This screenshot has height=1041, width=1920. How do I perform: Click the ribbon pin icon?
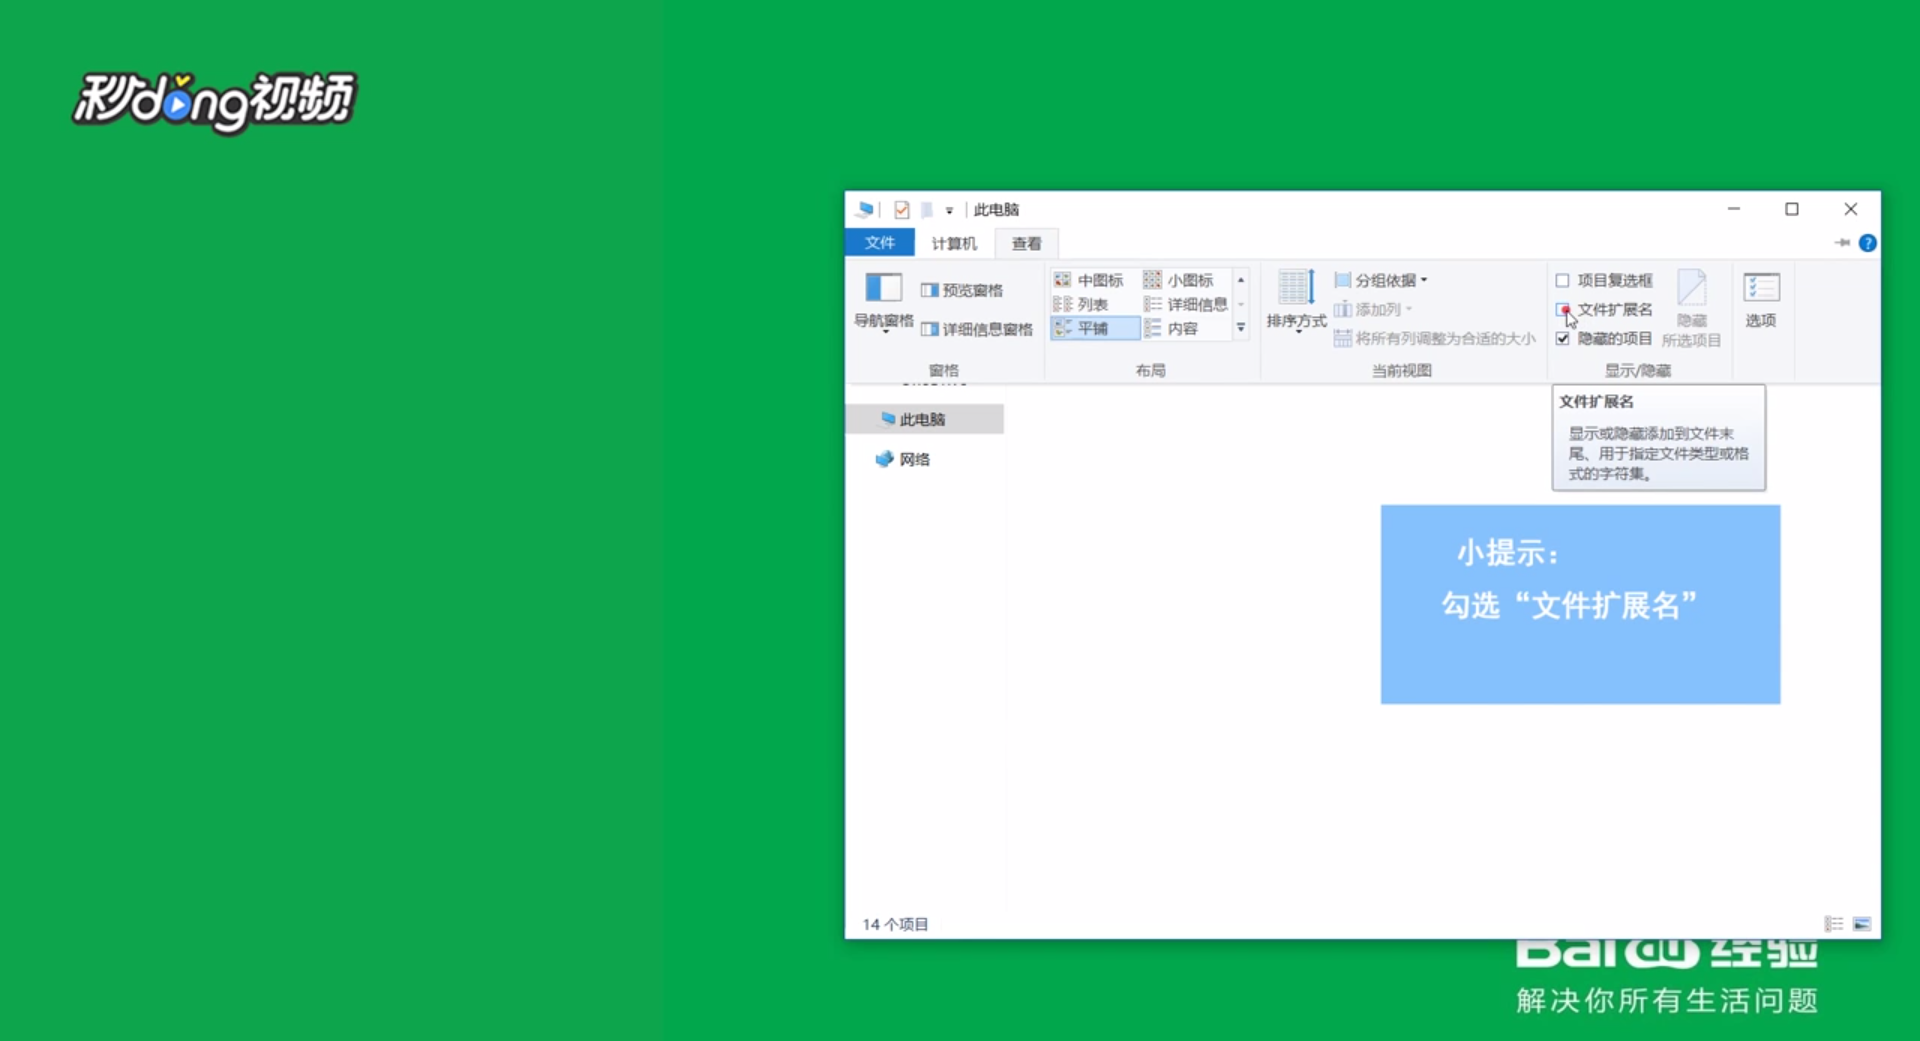click(x=1842, y=243)
